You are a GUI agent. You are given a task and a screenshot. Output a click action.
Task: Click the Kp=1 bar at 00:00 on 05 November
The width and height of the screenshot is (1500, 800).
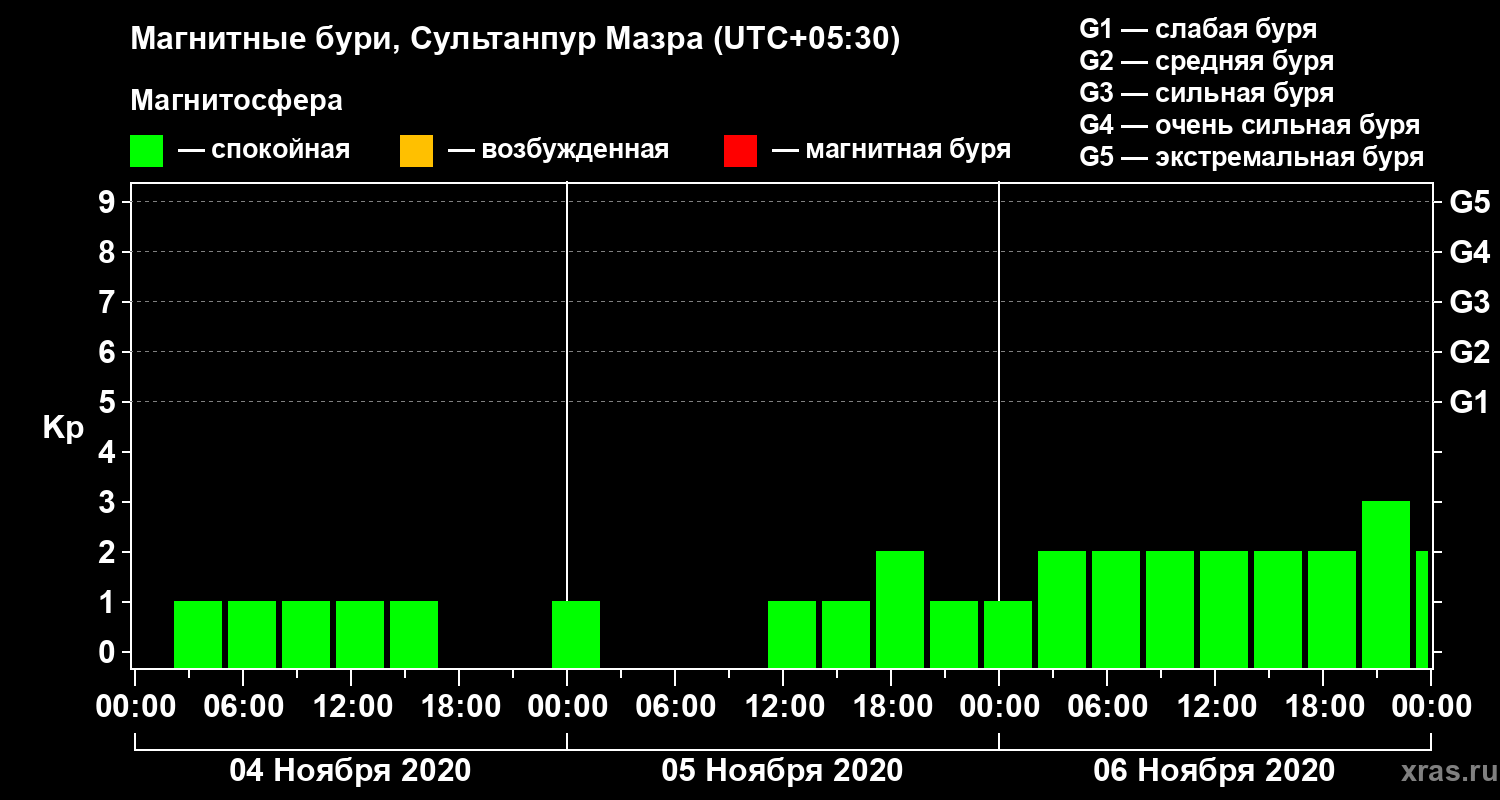click(x=576, y=634)
